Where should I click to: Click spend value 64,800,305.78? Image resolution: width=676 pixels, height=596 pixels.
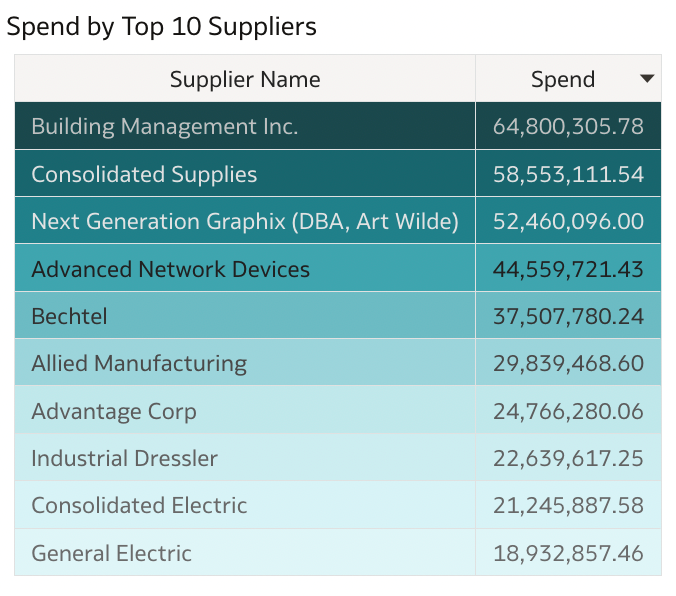point(568,127)
